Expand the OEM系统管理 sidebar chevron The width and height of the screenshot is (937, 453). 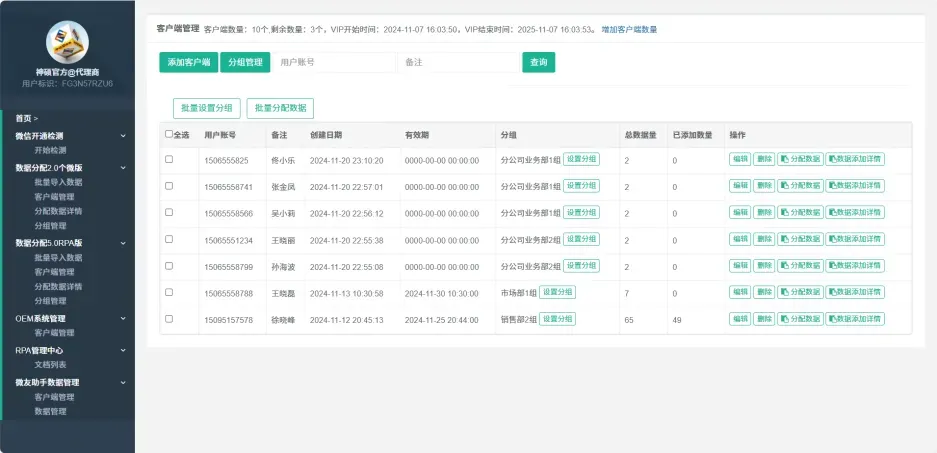click(x=123, y=318)
